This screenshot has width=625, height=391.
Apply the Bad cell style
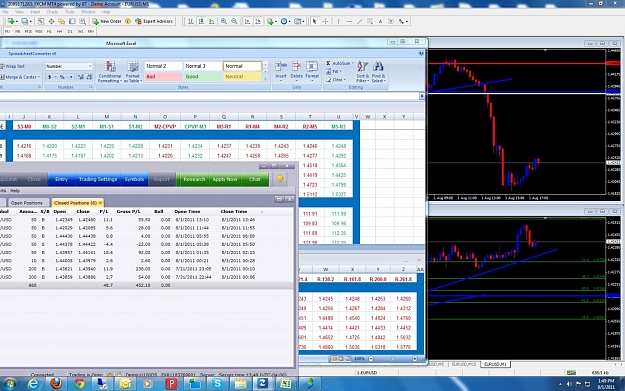(x=163, y=77)
